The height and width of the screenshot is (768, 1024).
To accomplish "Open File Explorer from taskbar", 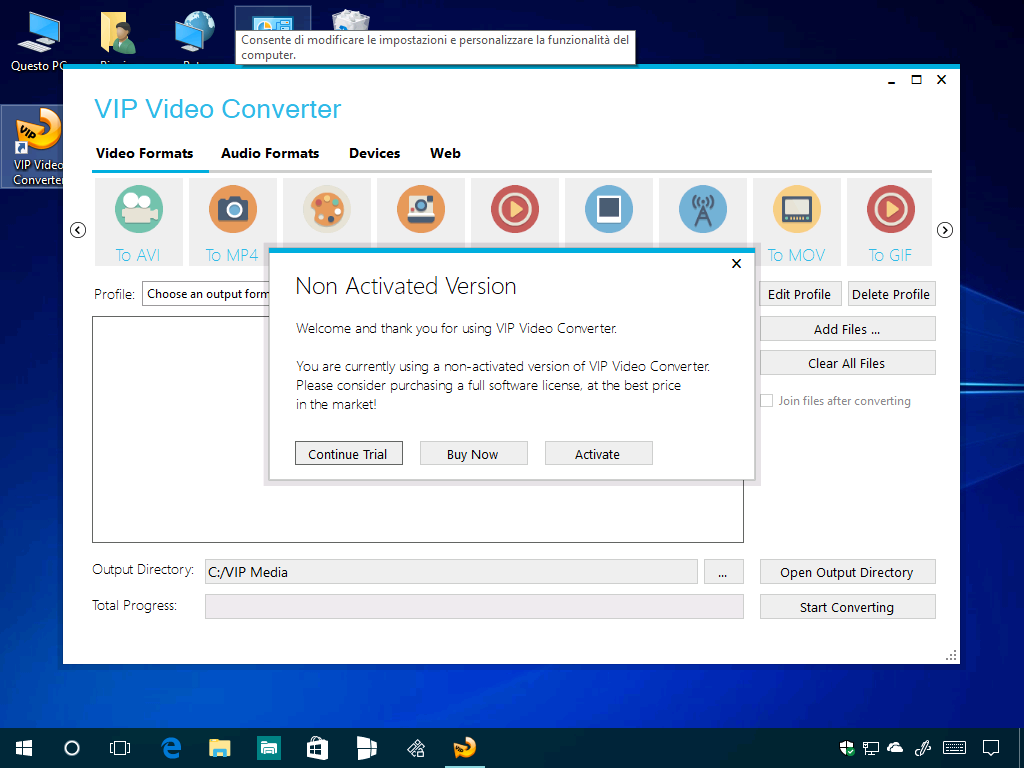I will click(x=219, y=748).
